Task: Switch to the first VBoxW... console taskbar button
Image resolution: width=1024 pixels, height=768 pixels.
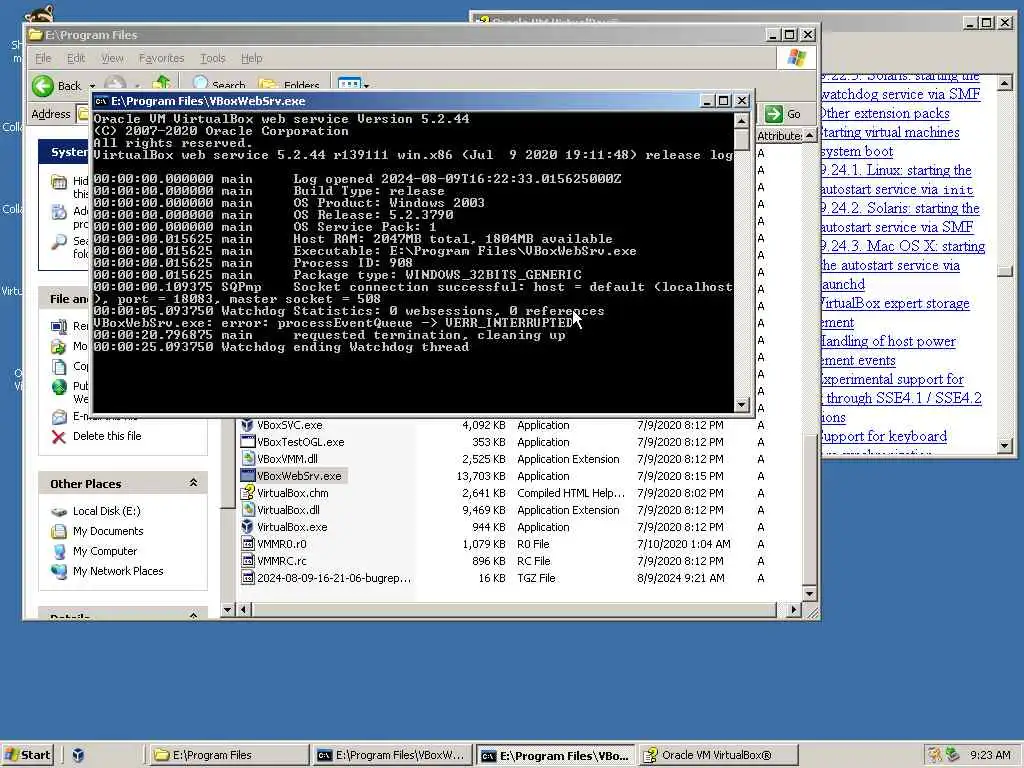Action: coord(392,755)
